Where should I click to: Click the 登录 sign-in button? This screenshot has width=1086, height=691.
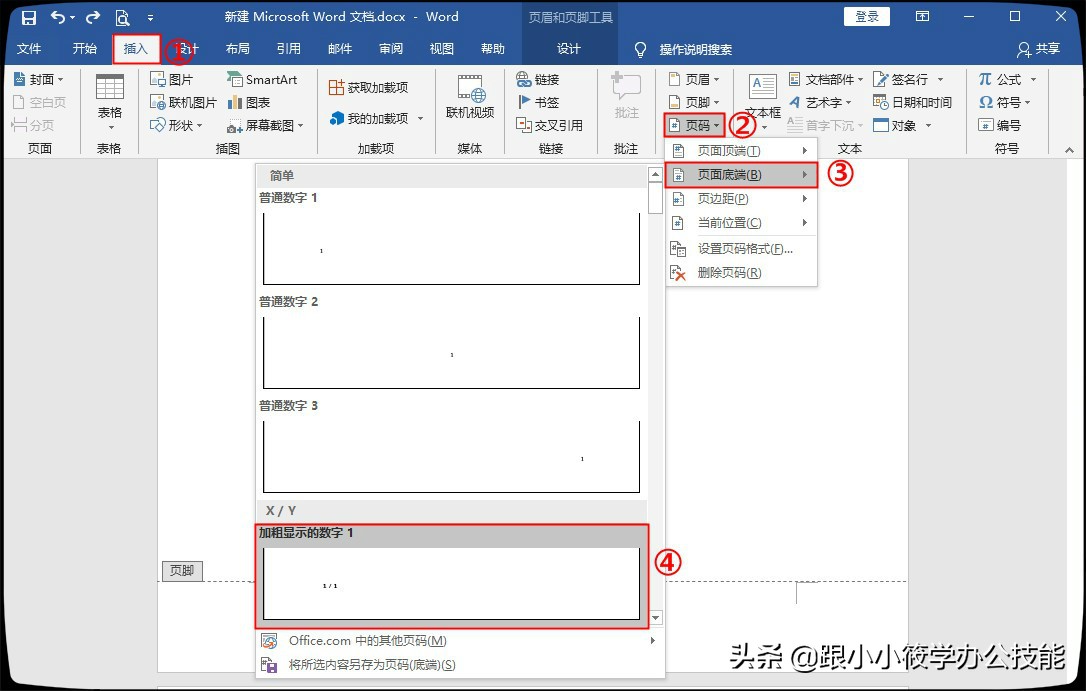tap(866, 16)
